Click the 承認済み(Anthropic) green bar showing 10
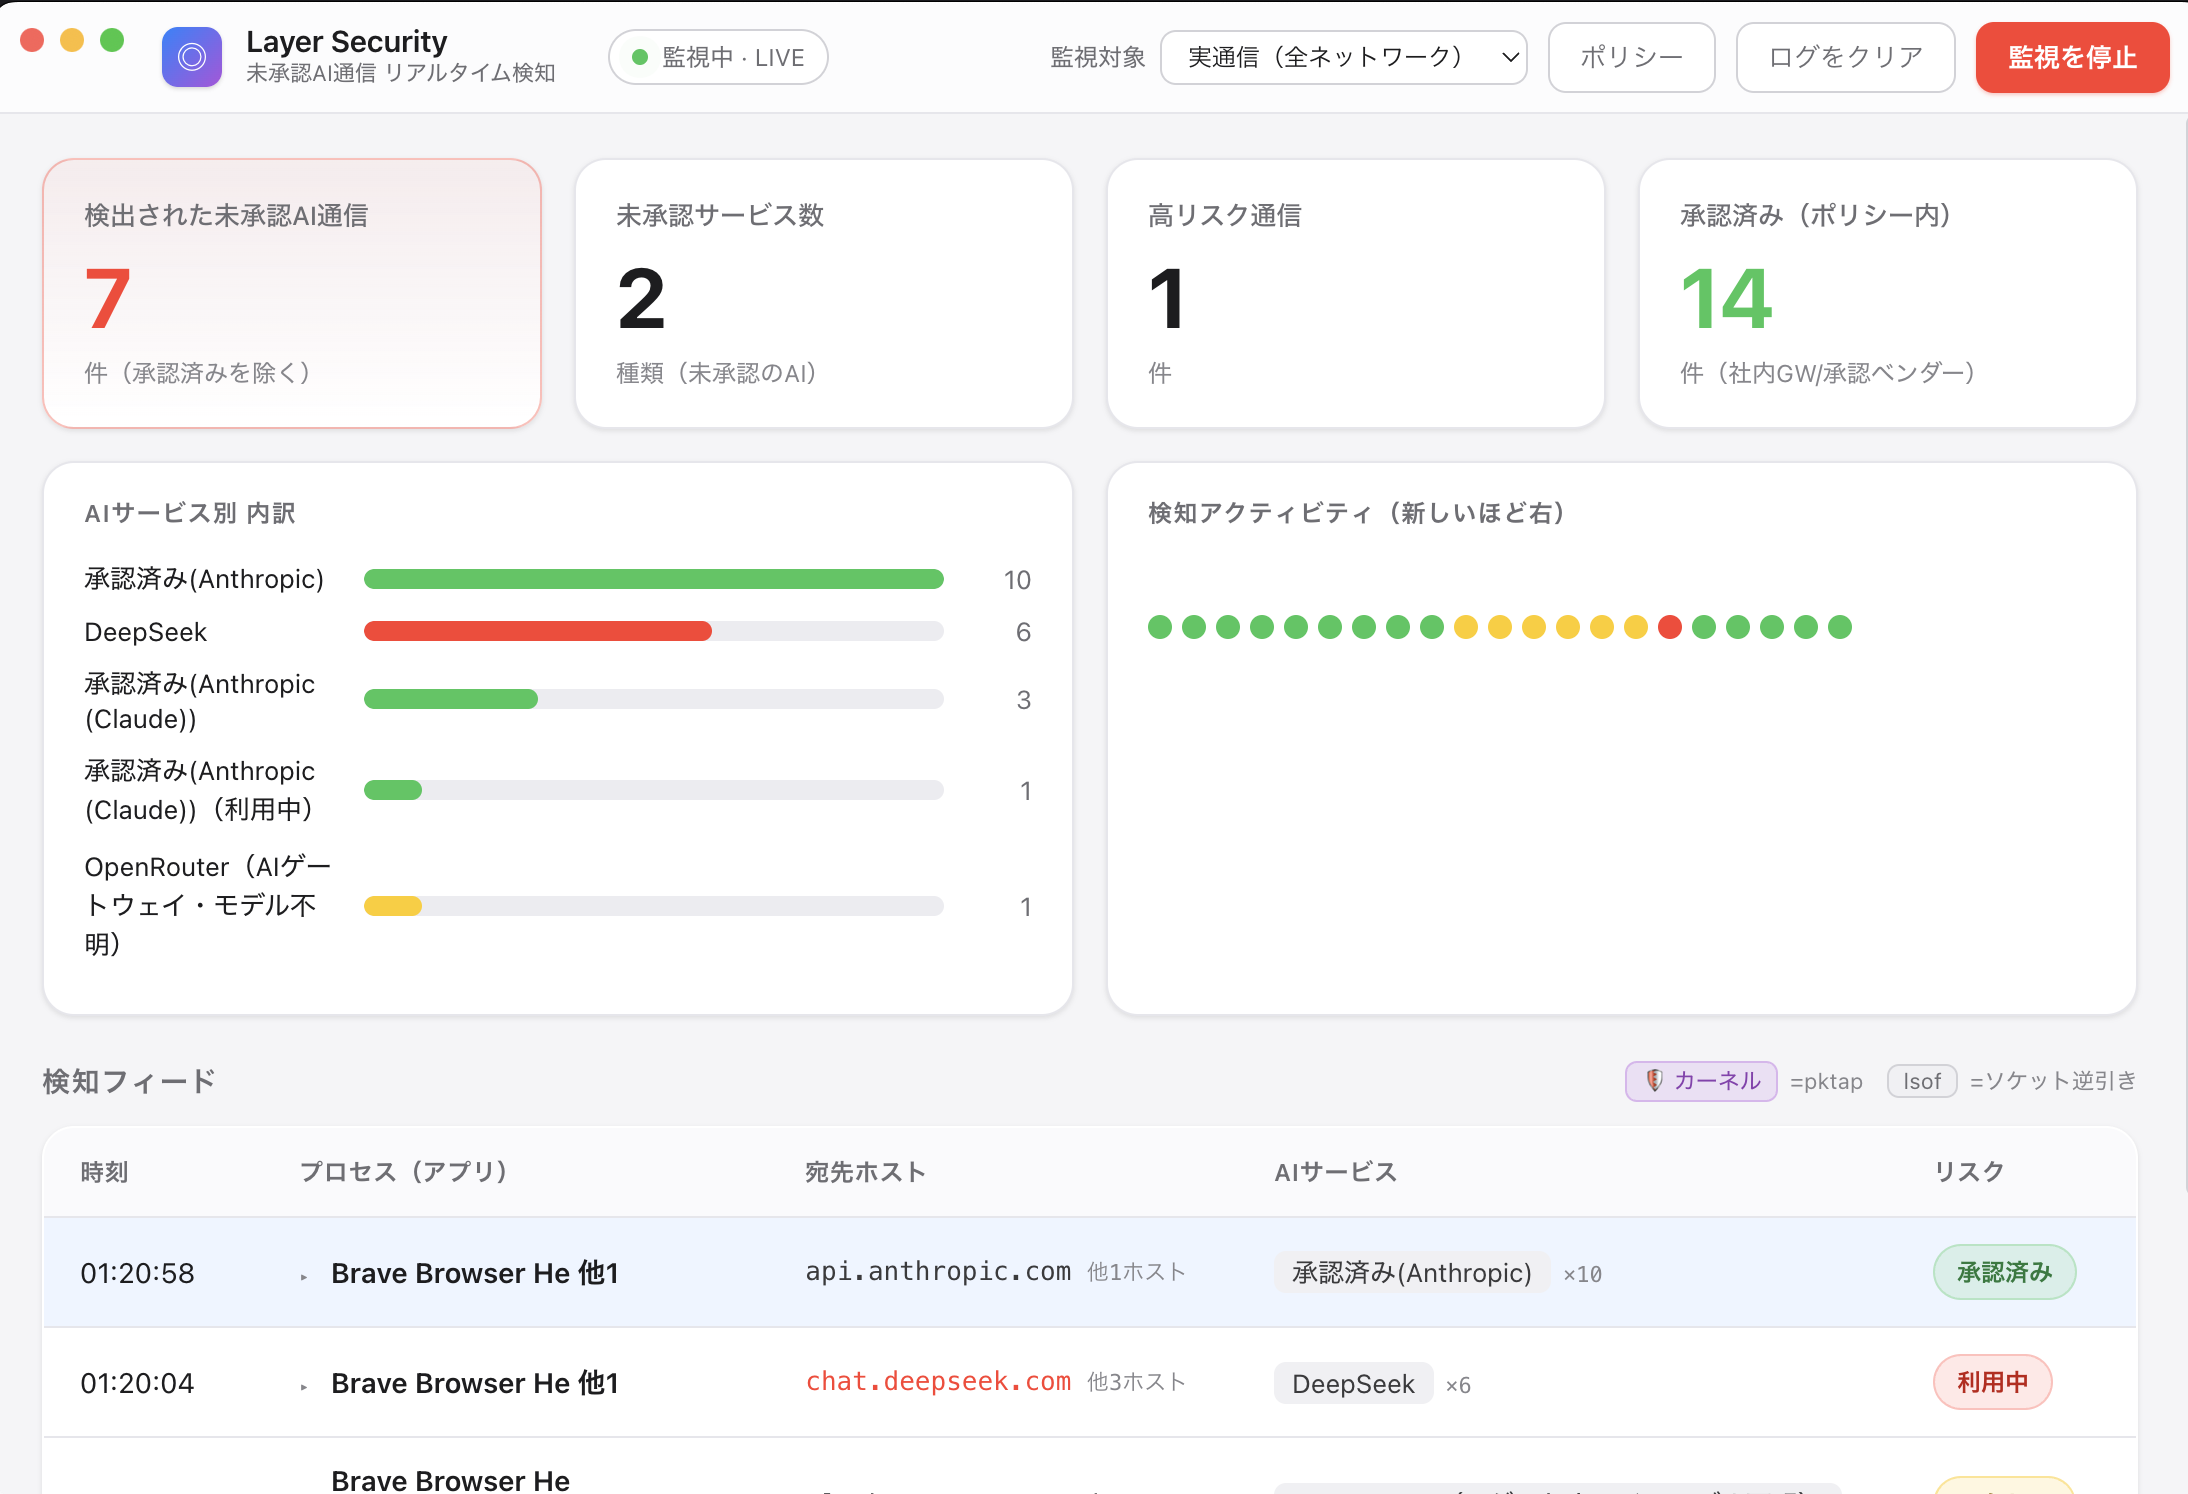 pos(654,579)
